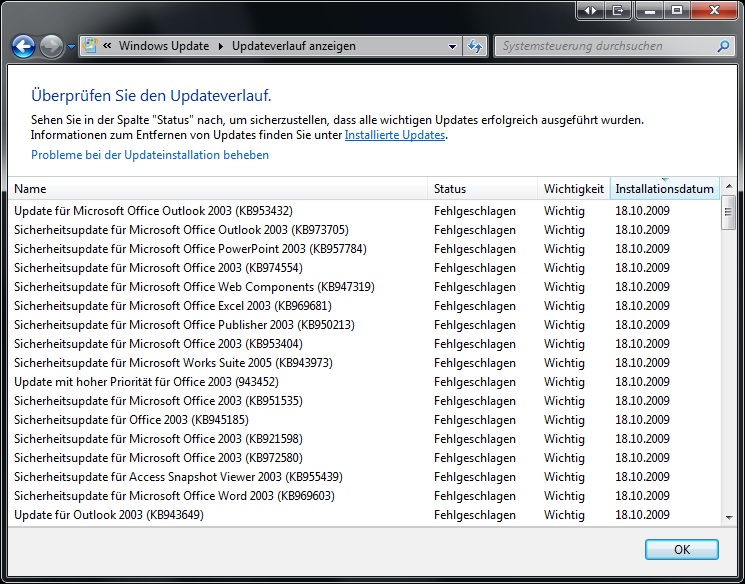Click Wichtig cell in KB969603 row

coord(564,496)
